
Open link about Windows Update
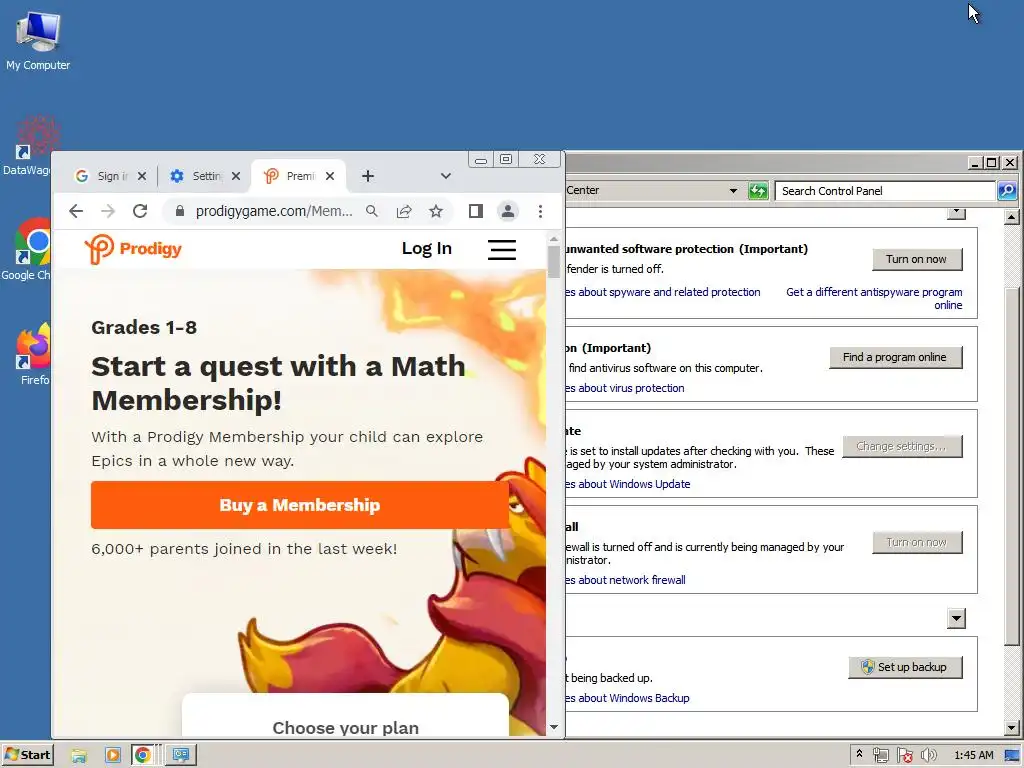pyautogui.click(x=627, y=484)
